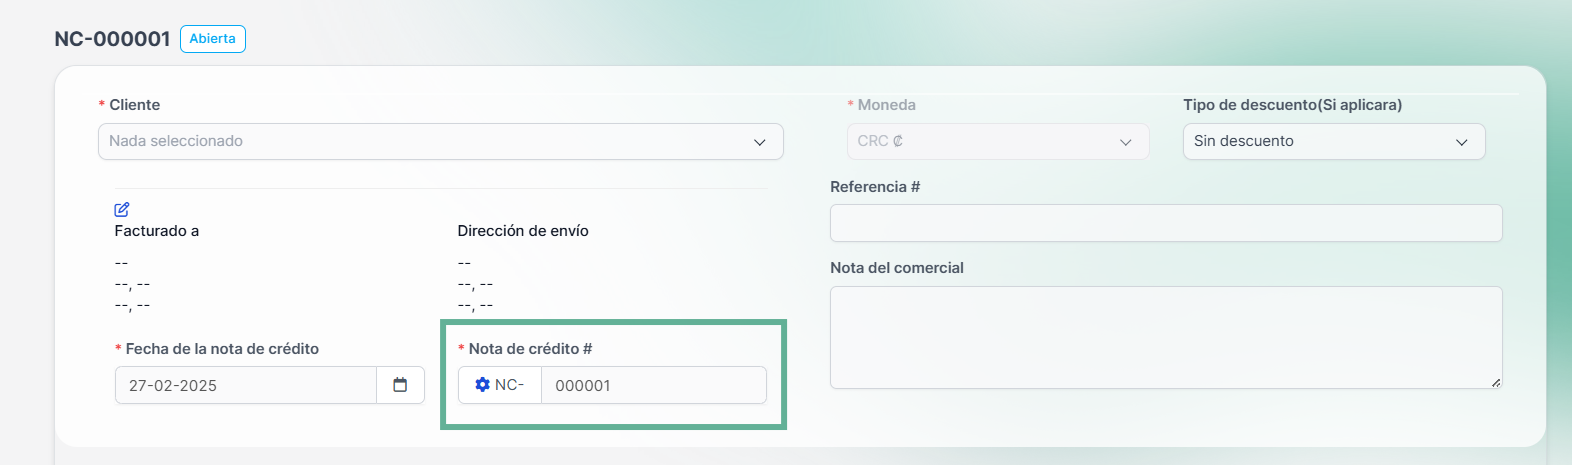The height and width of the screenshot is (465, 1572).
Task: Click the NC-000001 page title
Action: click(112, 39)
